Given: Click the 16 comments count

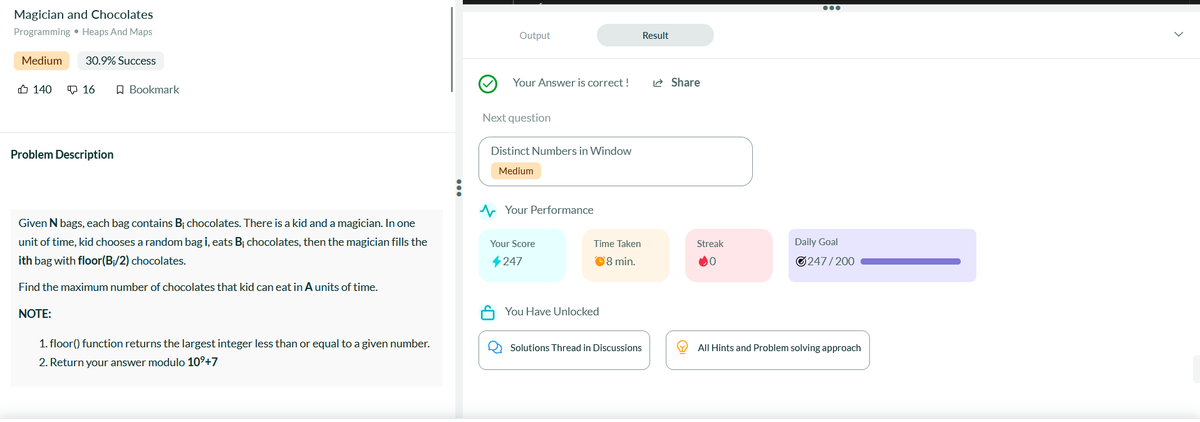Looking at the screenshot, I should tap(89, 90).
